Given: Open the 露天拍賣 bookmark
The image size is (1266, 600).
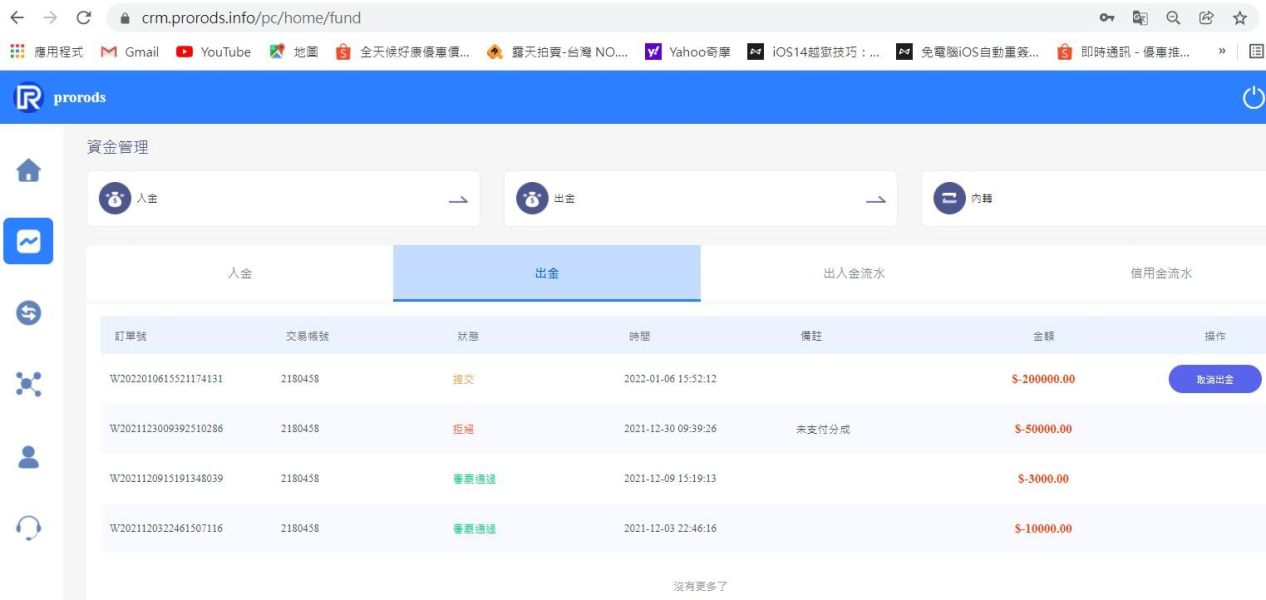Looking at the screenshot, I should point(557,52).
